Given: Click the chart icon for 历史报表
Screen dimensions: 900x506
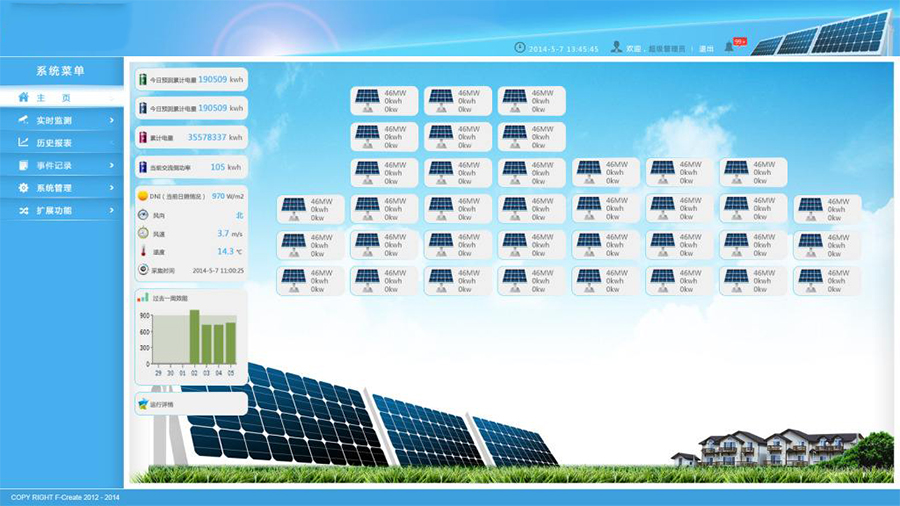Looking at the screenshot, I should coord(24,143).
